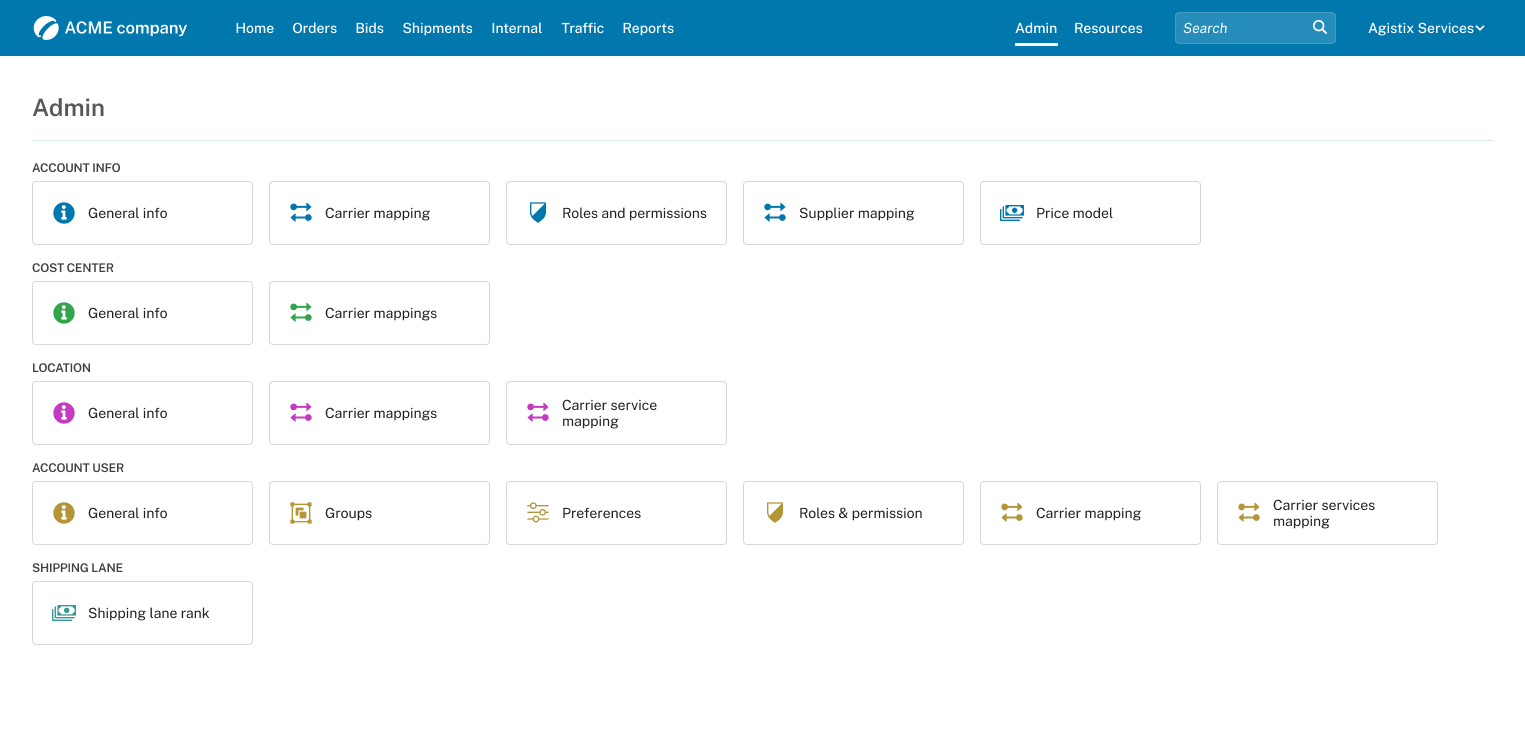The height and width of the screenshot is (751, 1525).
Task: Click the magenta Location general info icon
Action: coord(64,413)
